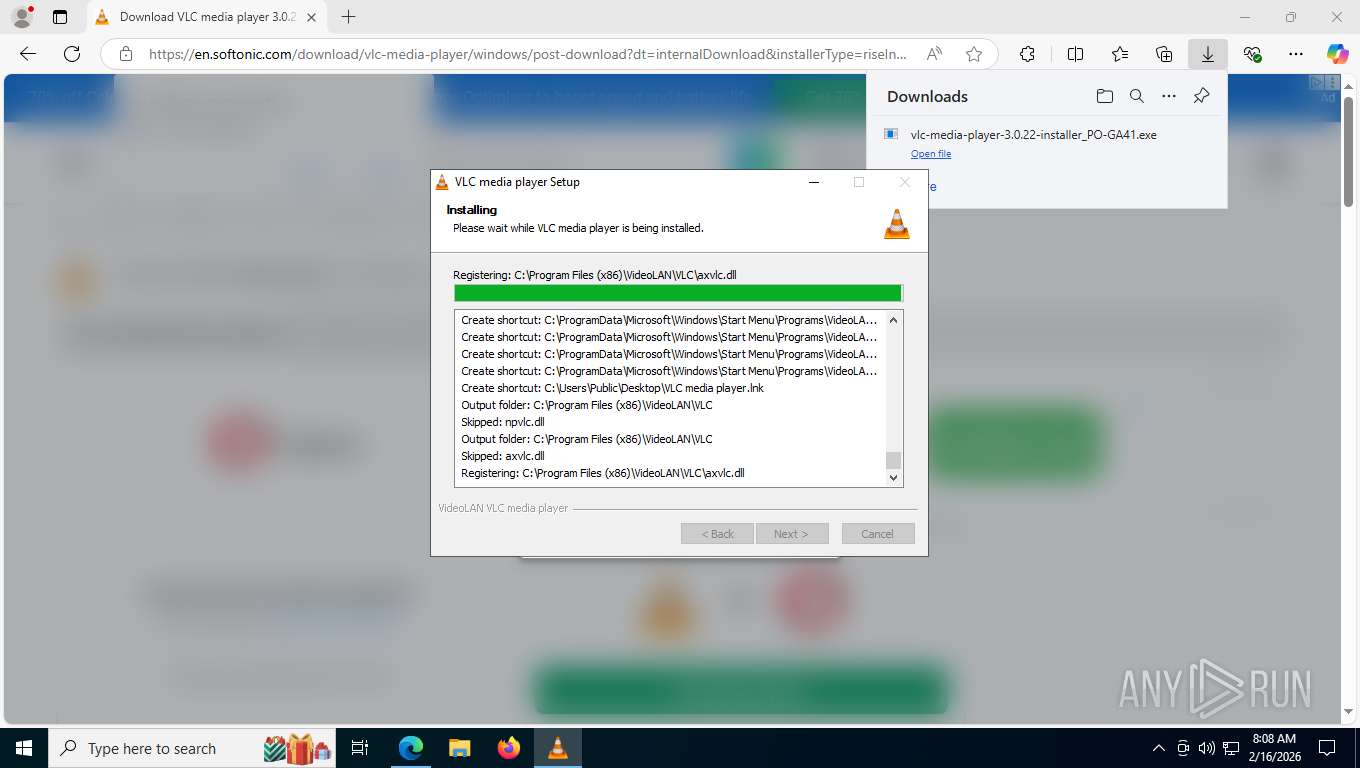Open File Explorer from the taskbar

[x=459, y=748]
